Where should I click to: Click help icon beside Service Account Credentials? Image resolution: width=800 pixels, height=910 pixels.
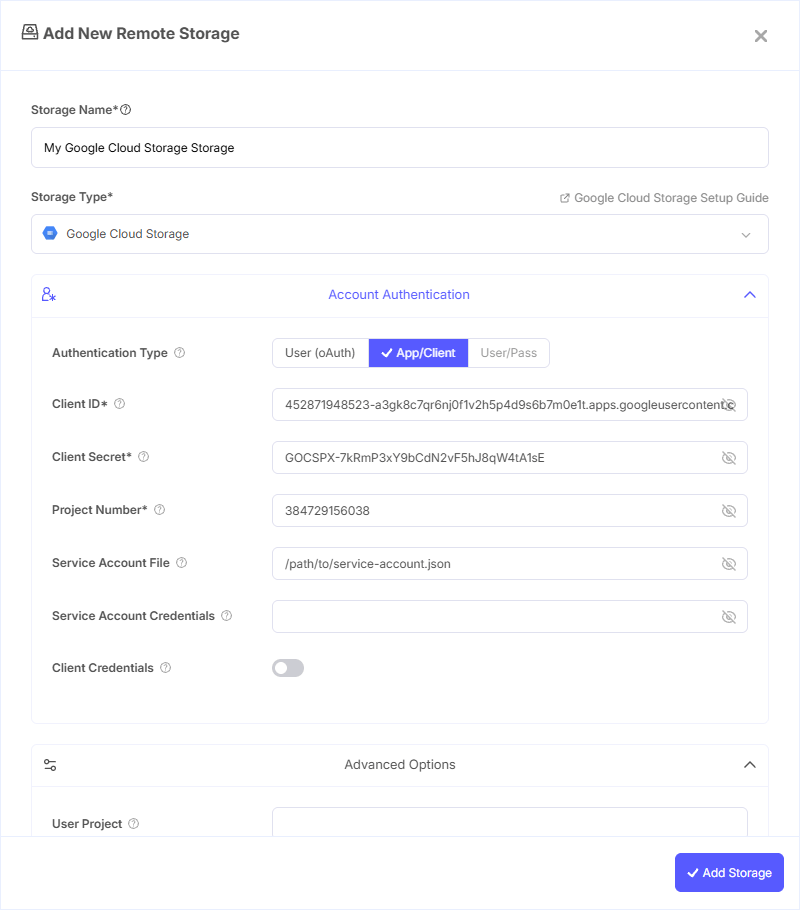(x=226, y=616)
